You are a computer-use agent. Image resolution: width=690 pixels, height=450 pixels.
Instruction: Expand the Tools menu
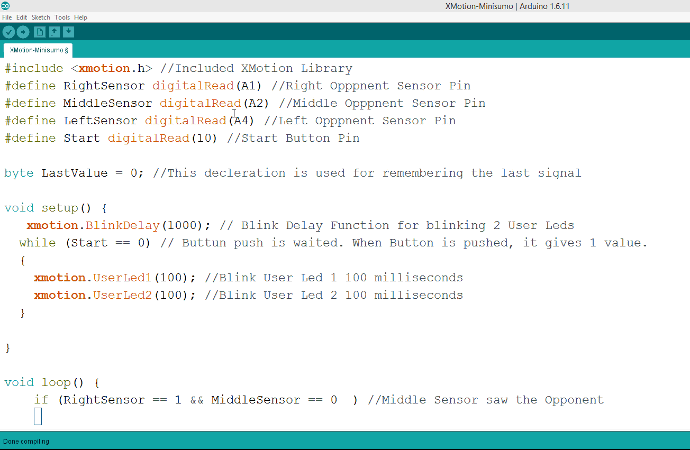63,18
